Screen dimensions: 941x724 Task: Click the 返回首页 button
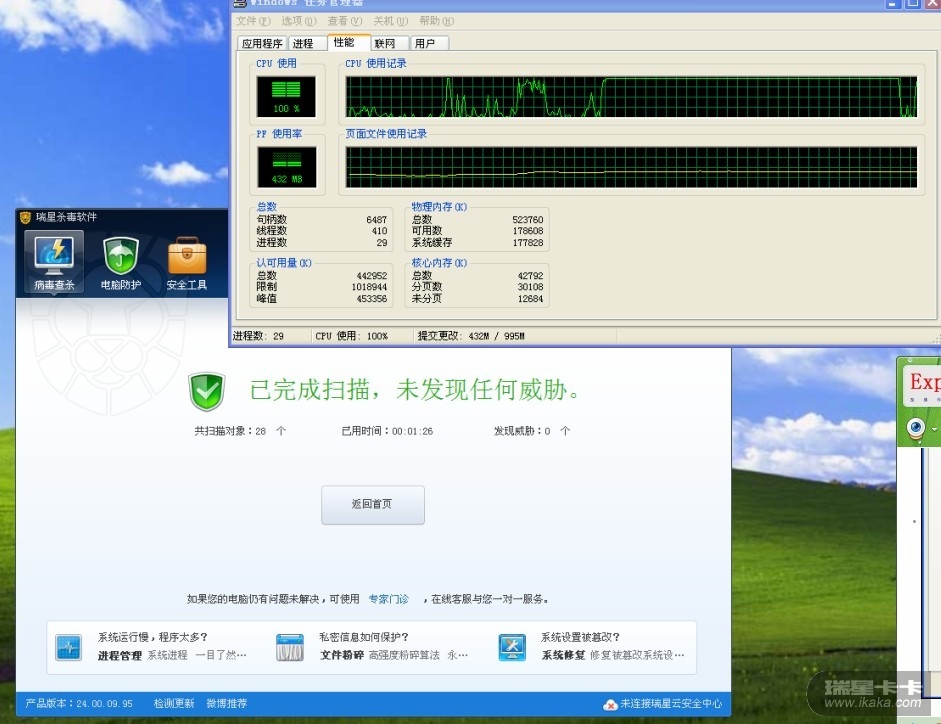[x=373, y=504]
